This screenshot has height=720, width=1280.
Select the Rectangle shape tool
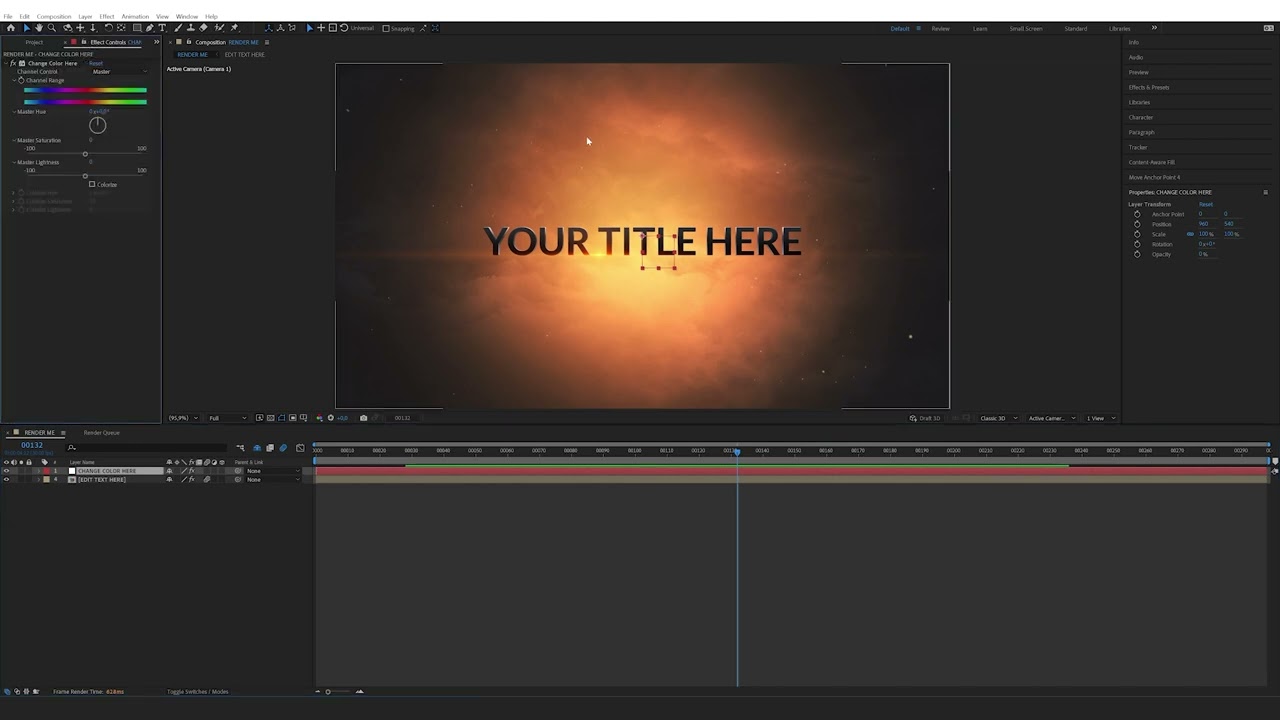click(x=137, y=28)
